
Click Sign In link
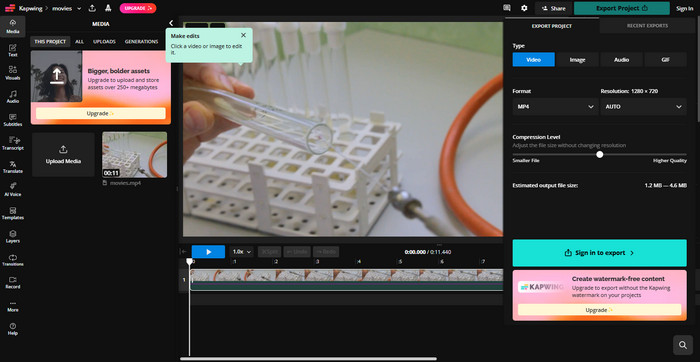point(684,8)
